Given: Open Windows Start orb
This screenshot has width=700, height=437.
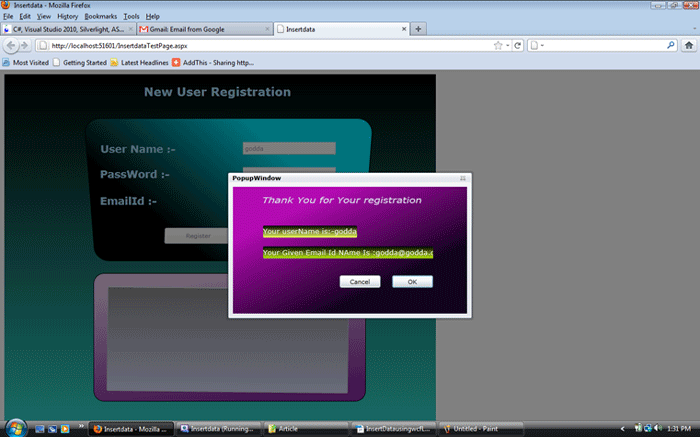Looking at the screenshot, I should click(16, 429).
